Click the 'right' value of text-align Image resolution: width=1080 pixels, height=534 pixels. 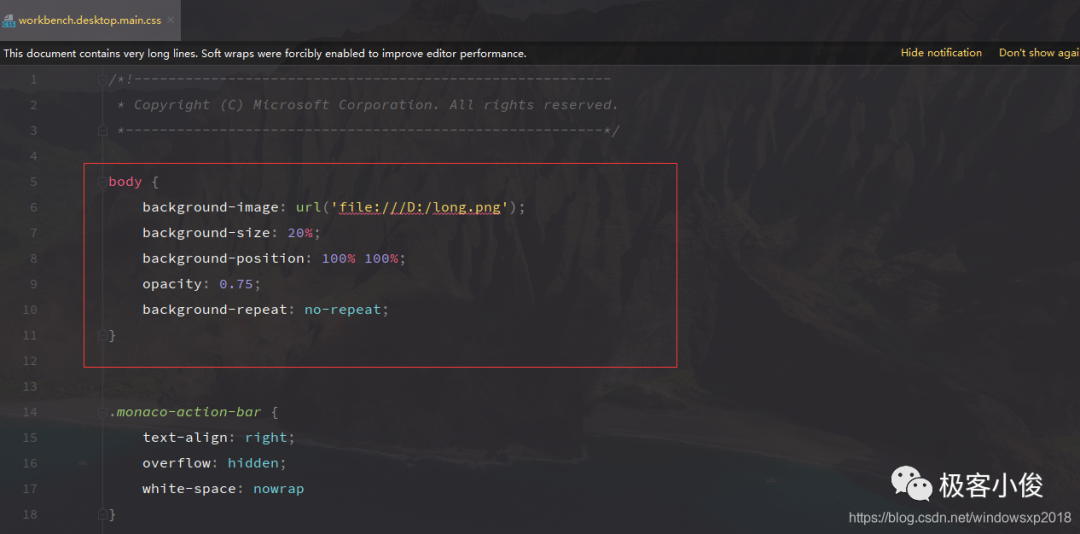(x=266, y=438)
